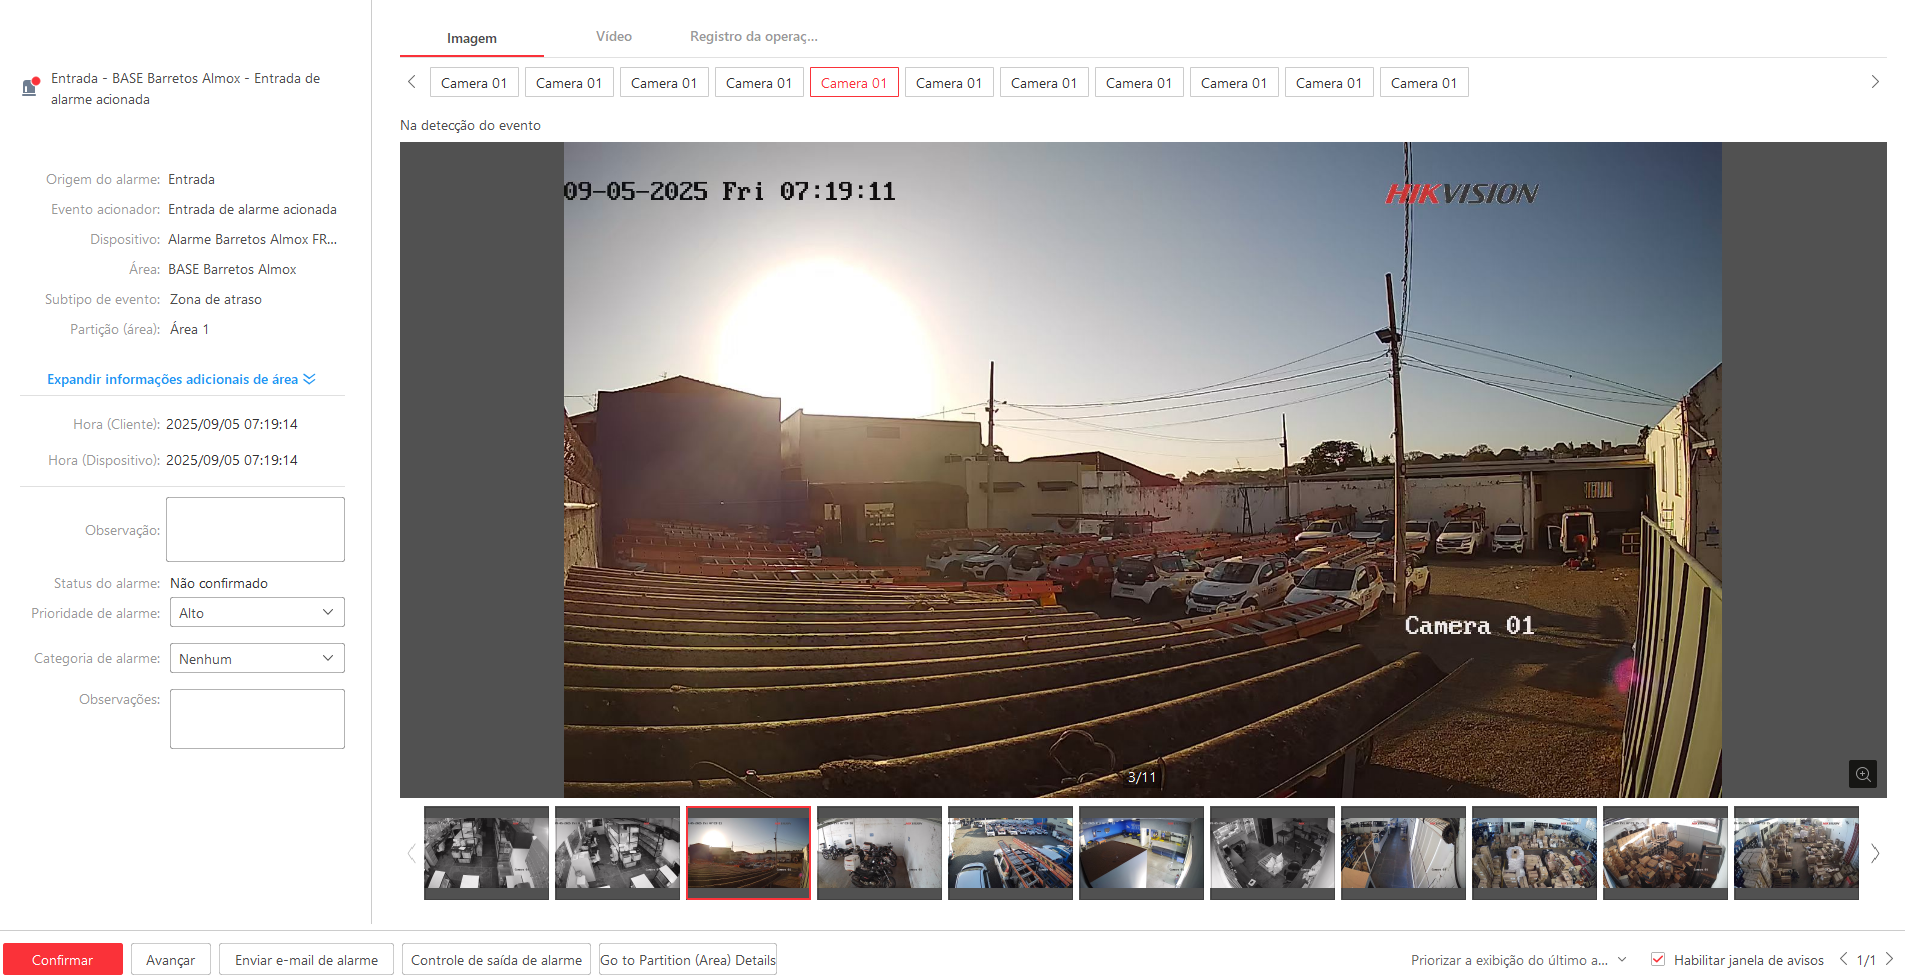
Task: Switch to the Vídeo tab
Action: pos(613,37)
